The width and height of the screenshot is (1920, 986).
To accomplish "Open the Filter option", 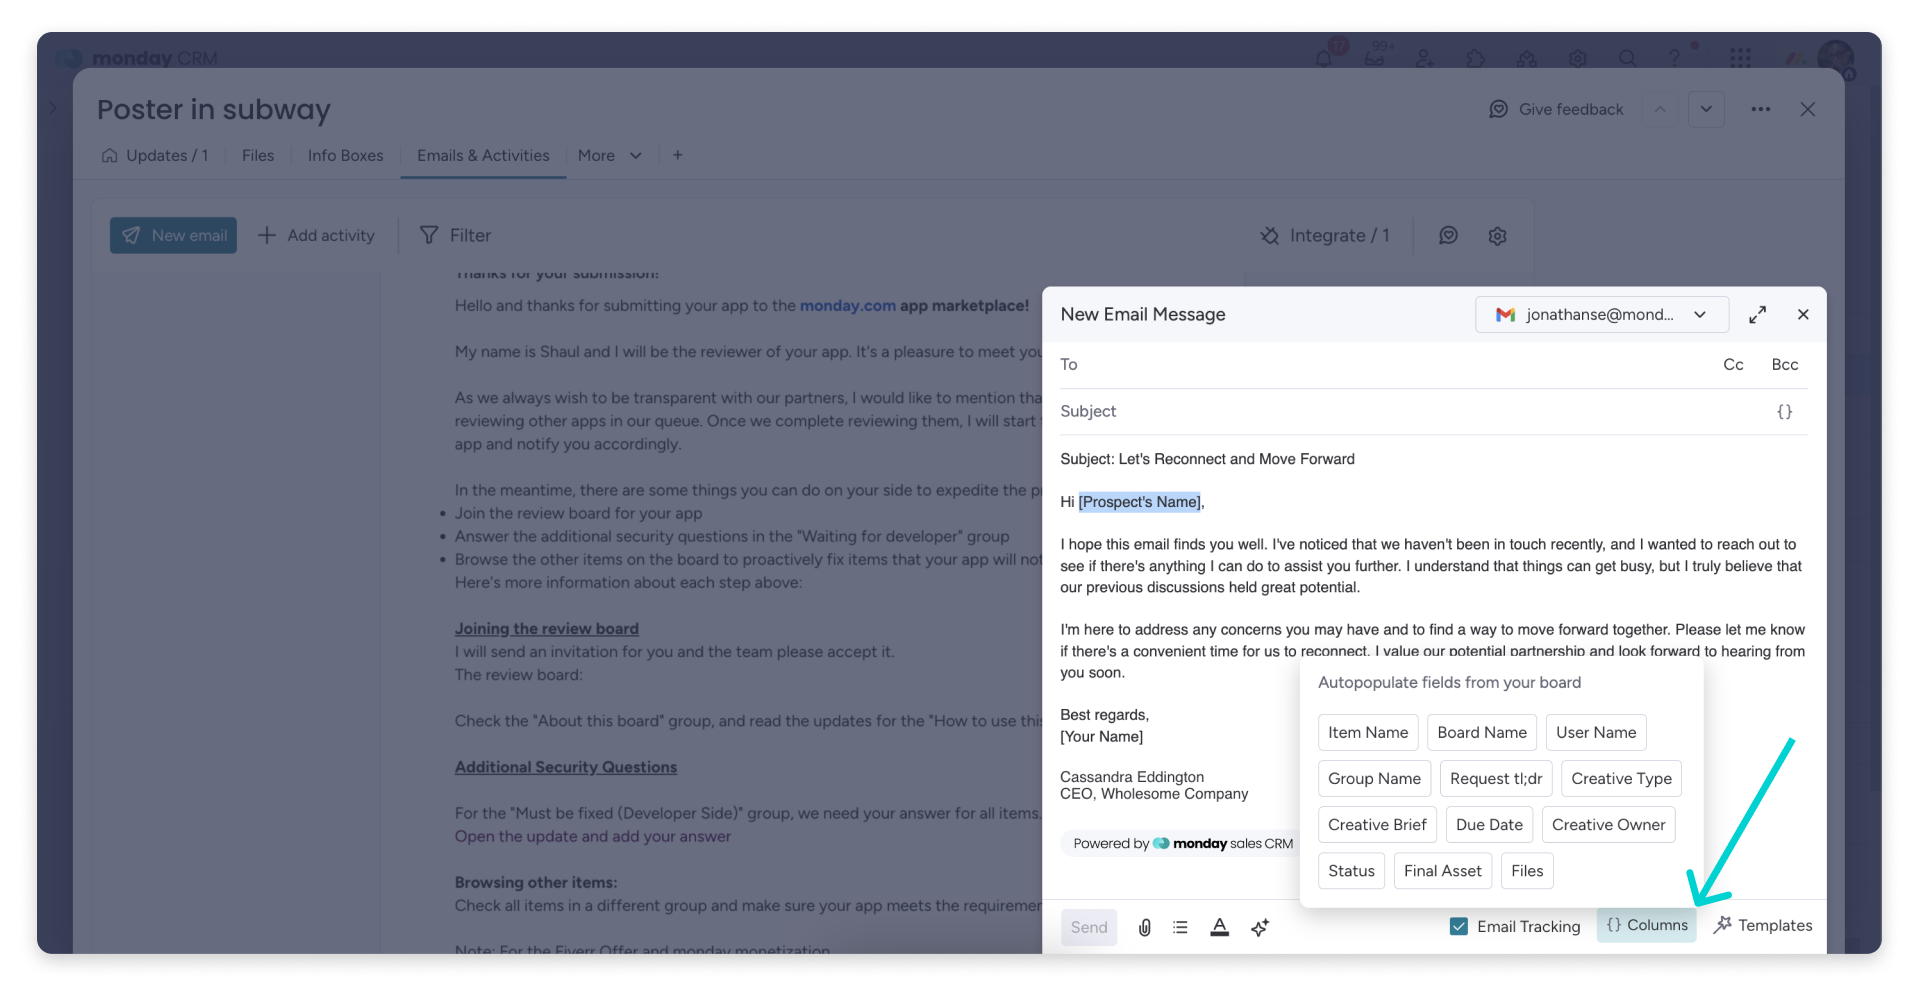I will pyautogui.click(x=455, y=235).
